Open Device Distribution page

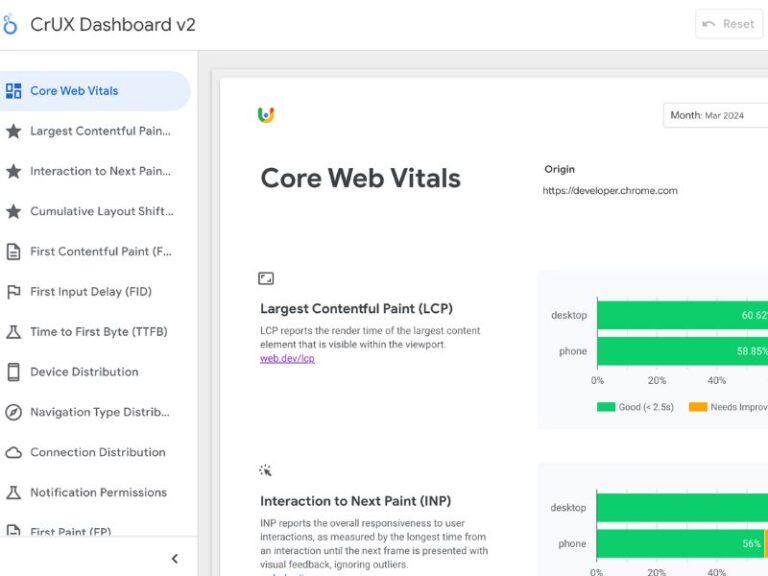95,372
